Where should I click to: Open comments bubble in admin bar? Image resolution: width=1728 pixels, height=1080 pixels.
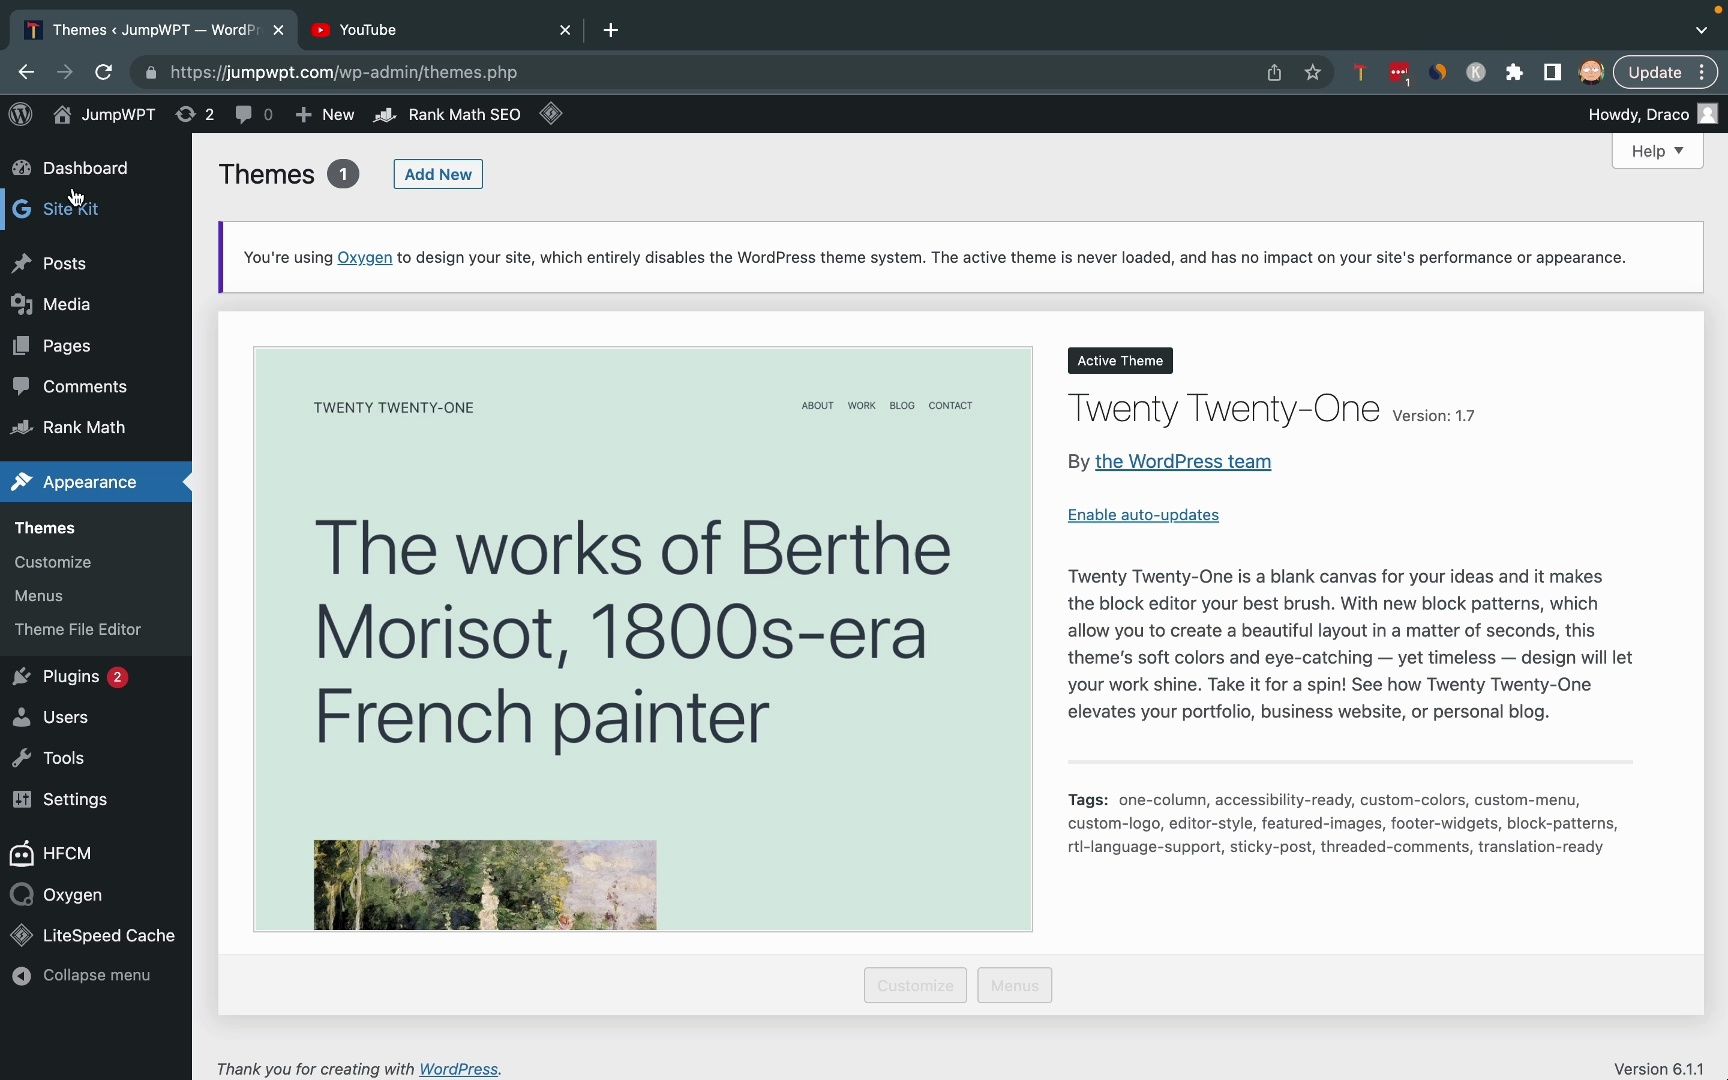click(243, 114)
